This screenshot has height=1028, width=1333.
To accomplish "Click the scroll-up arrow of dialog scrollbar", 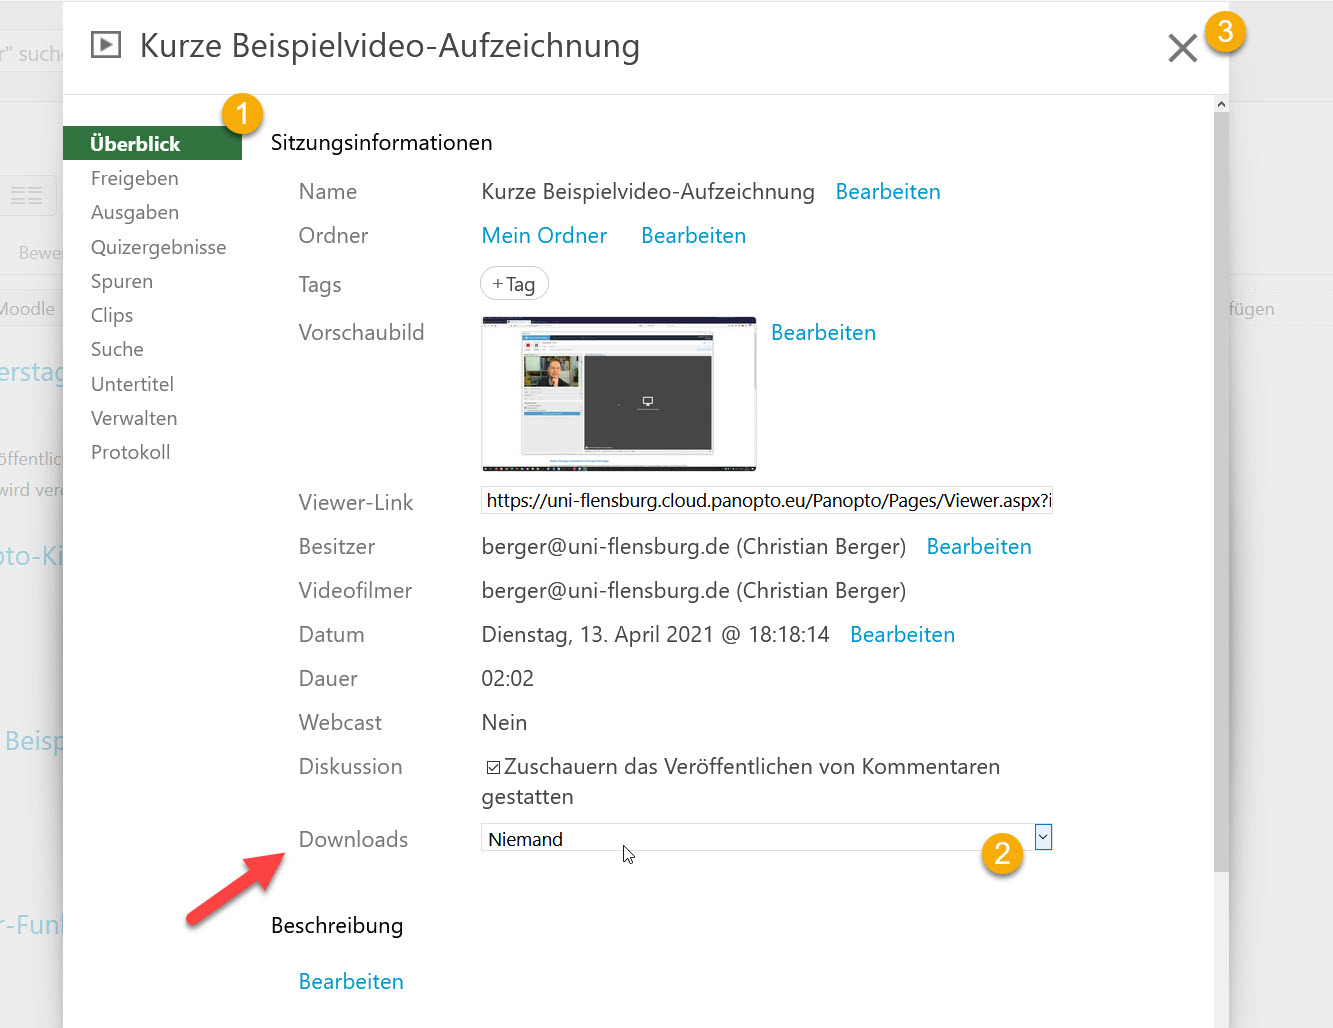I will click(1221, 104).
